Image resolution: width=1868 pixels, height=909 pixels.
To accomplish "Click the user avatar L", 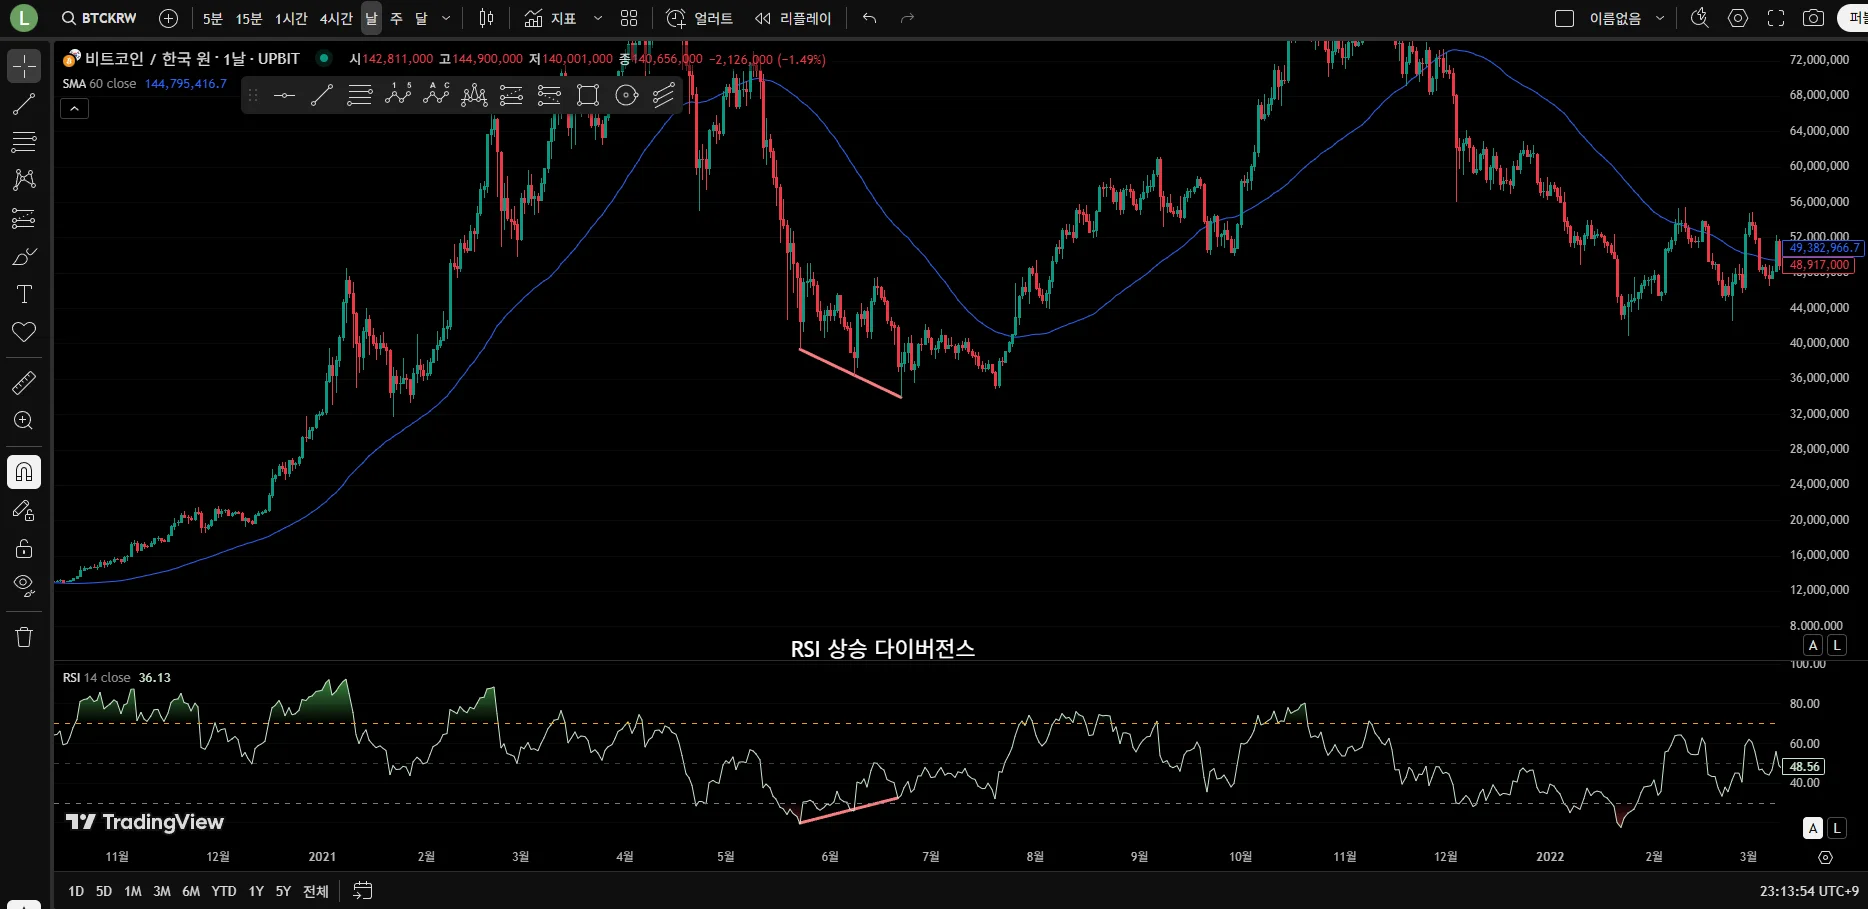I will pos(23,18).
